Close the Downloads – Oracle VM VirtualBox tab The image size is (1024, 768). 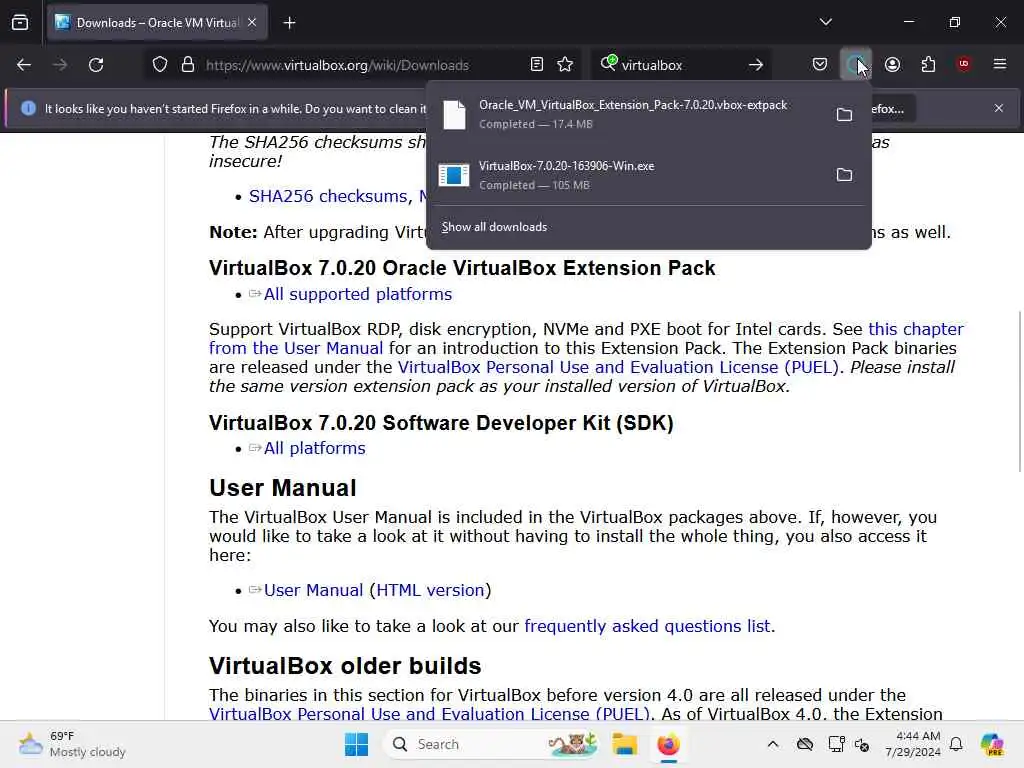pyautogui.click(x=252, y=22)
